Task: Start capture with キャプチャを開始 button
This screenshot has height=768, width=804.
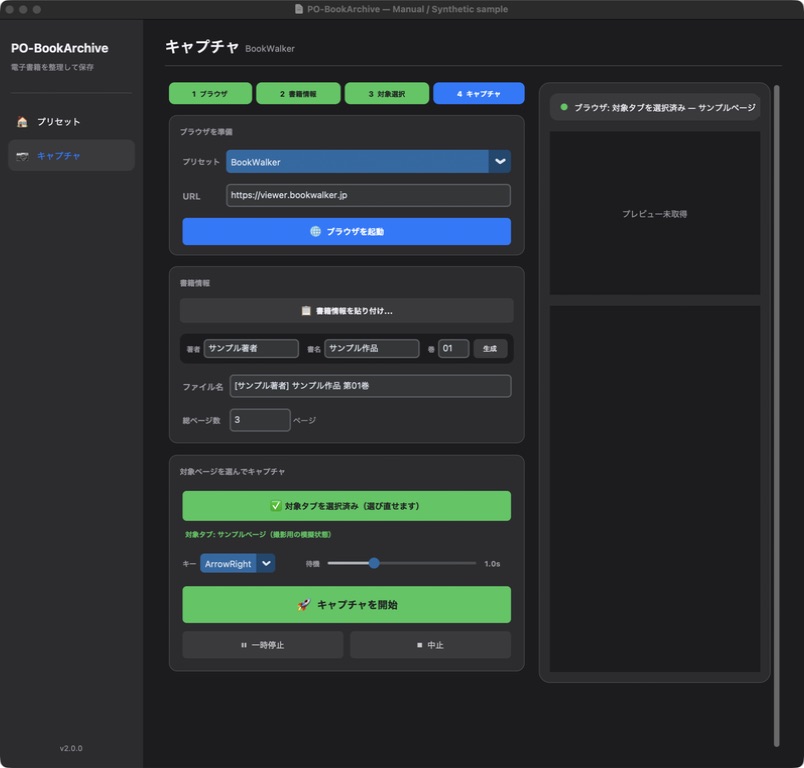Action: 347,604
